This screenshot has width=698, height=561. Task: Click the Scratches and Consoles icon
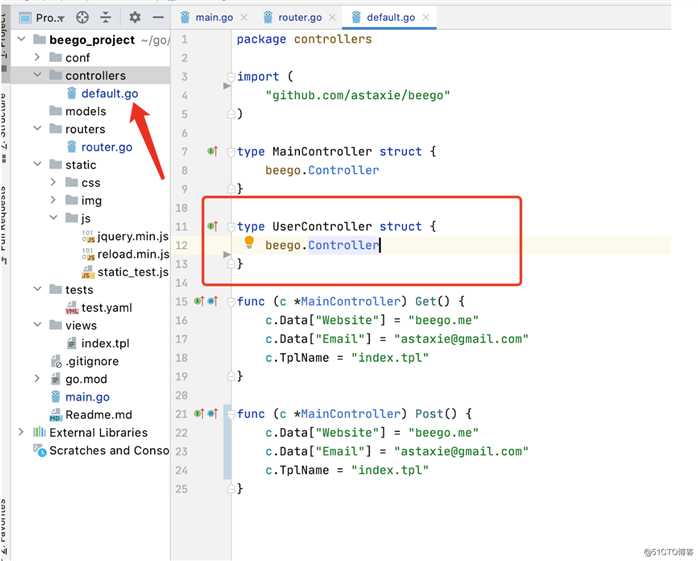point(39,450)
